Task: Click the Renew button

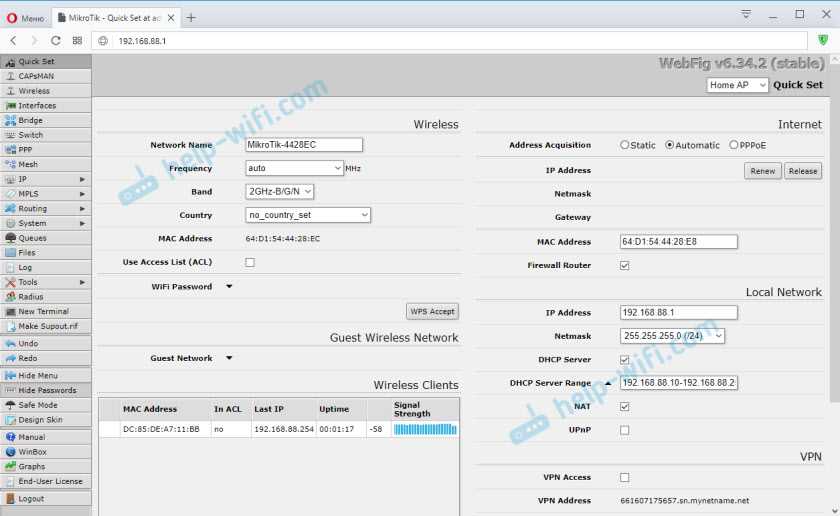Action: (763, 171)
